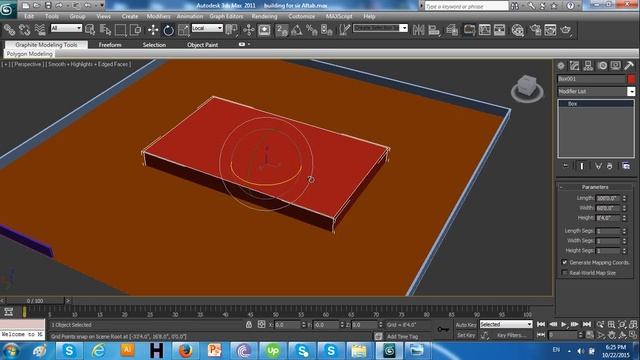Open the Rendering menu

264,16
